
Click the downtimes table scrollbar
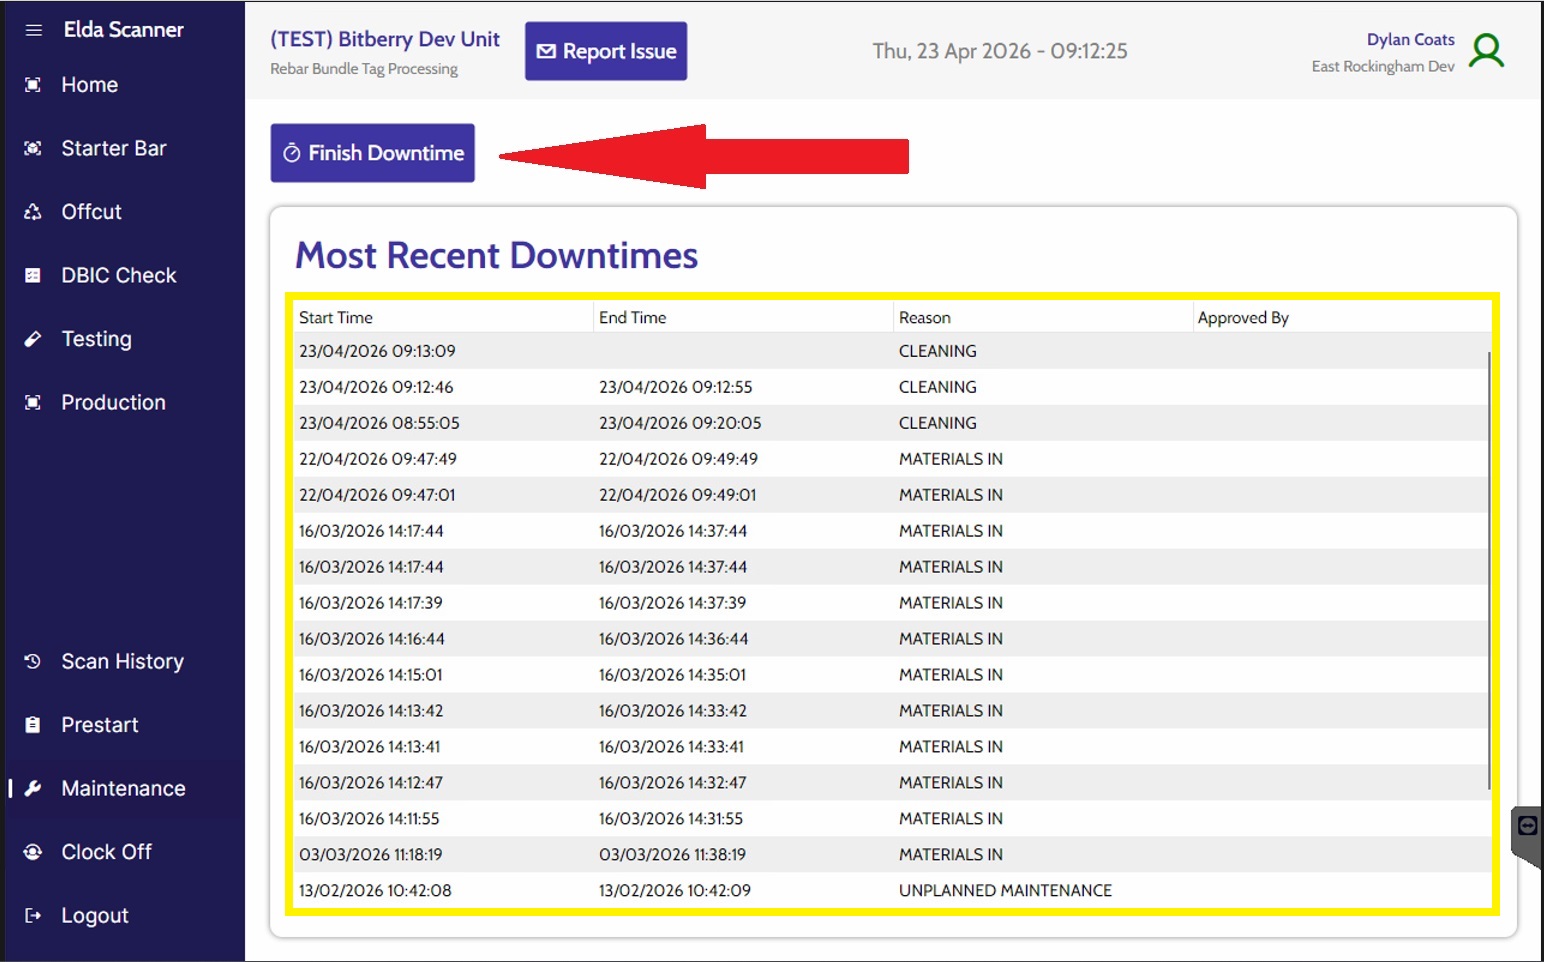1489,570
